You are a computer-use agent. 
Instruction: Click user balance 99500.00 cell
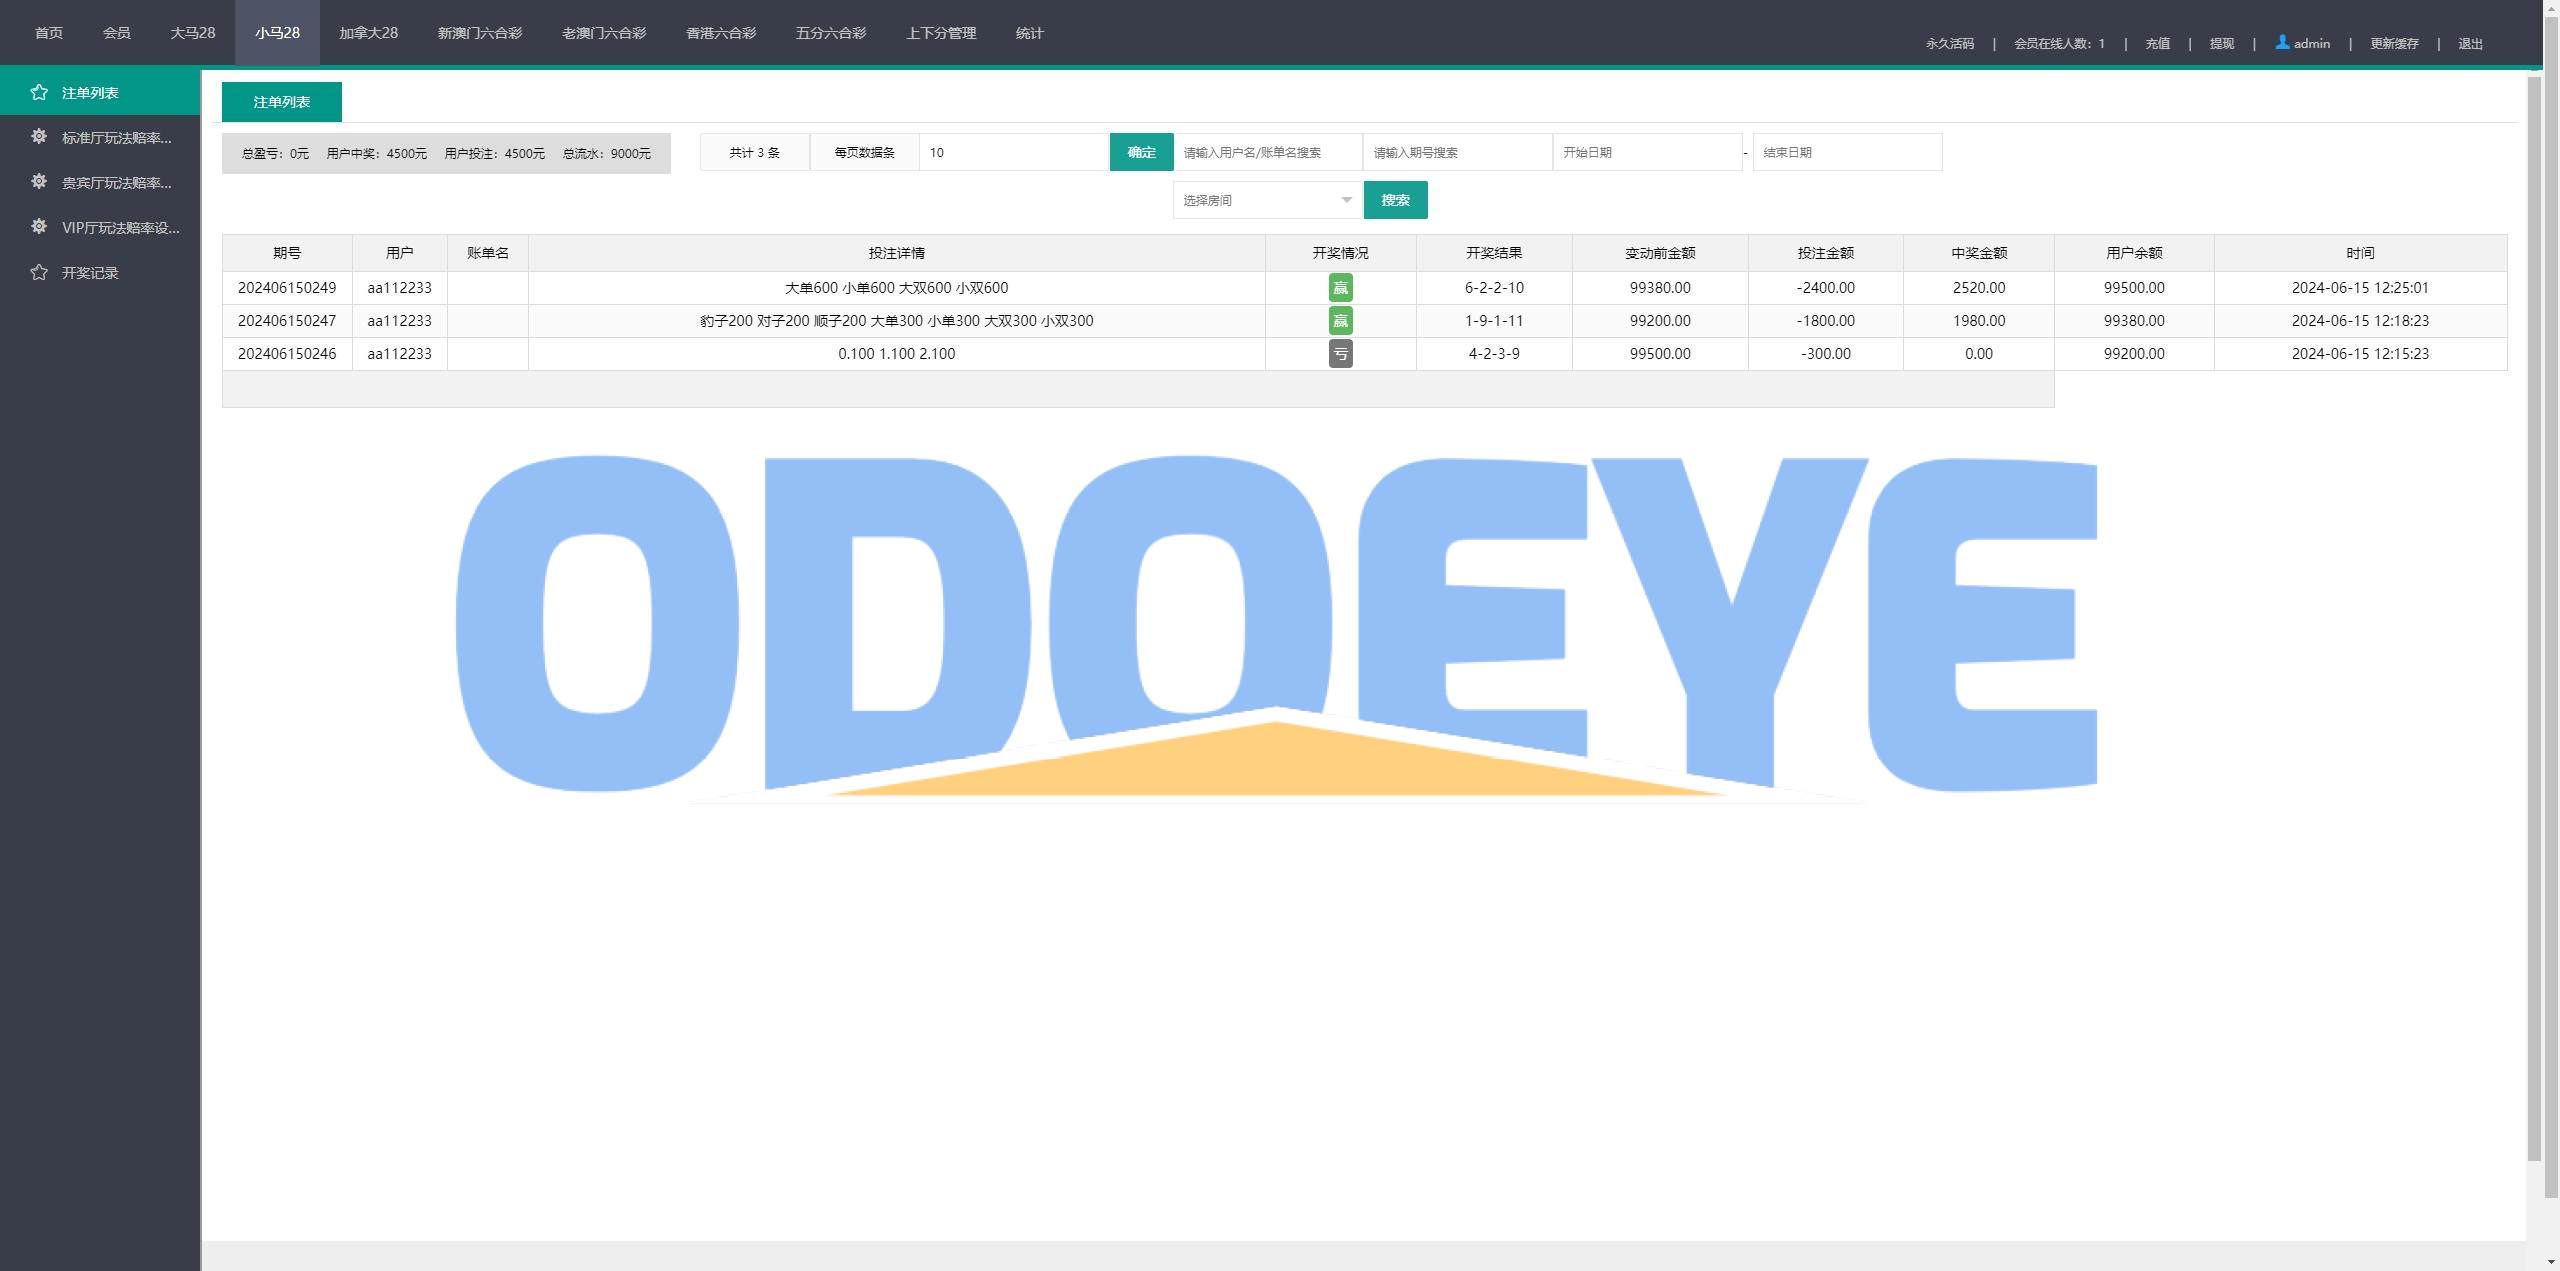(x=2134, y=288)
